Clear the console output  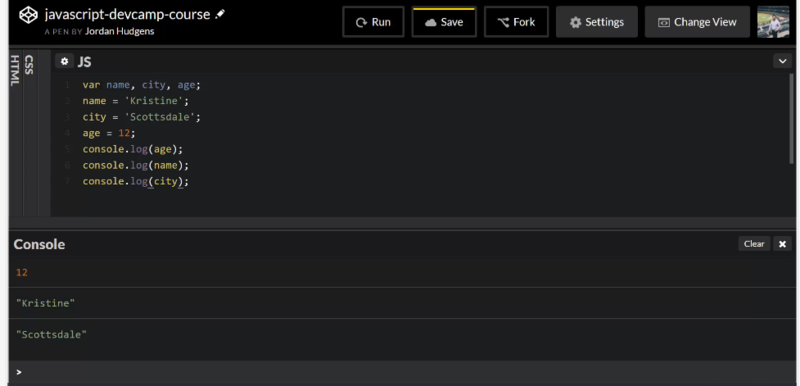coord(754,244)
